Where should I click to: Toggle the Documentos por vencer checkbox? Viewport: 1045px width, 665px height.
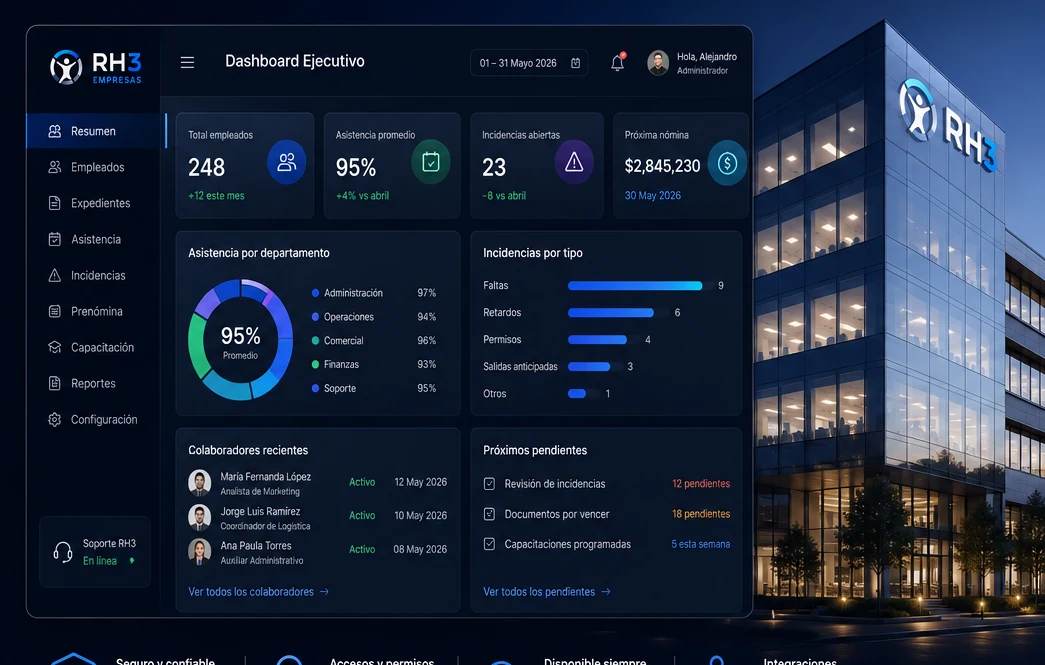pyautogui.click(x=489, y=514)
